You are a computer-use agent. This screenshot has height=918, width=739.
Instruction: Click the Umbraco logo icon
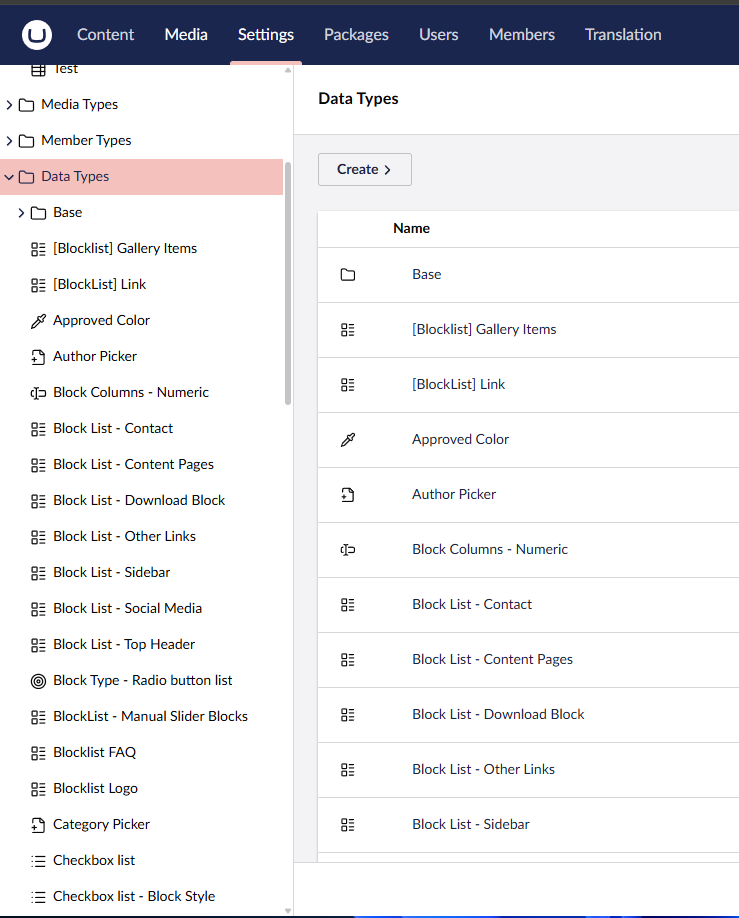tap(34, 34)
